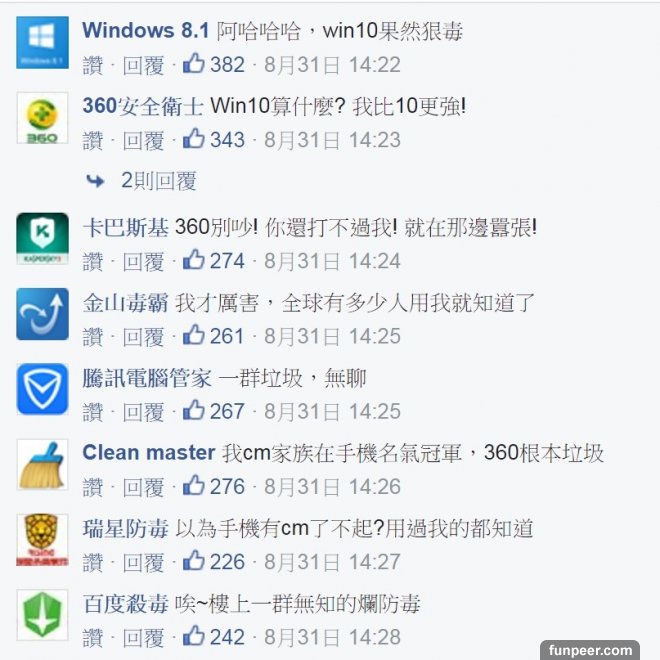The width and height of the screenshot is (660, 660).
Task: Like the 卡巴斯基 comment with 讚
Action: tap(93, 262)
